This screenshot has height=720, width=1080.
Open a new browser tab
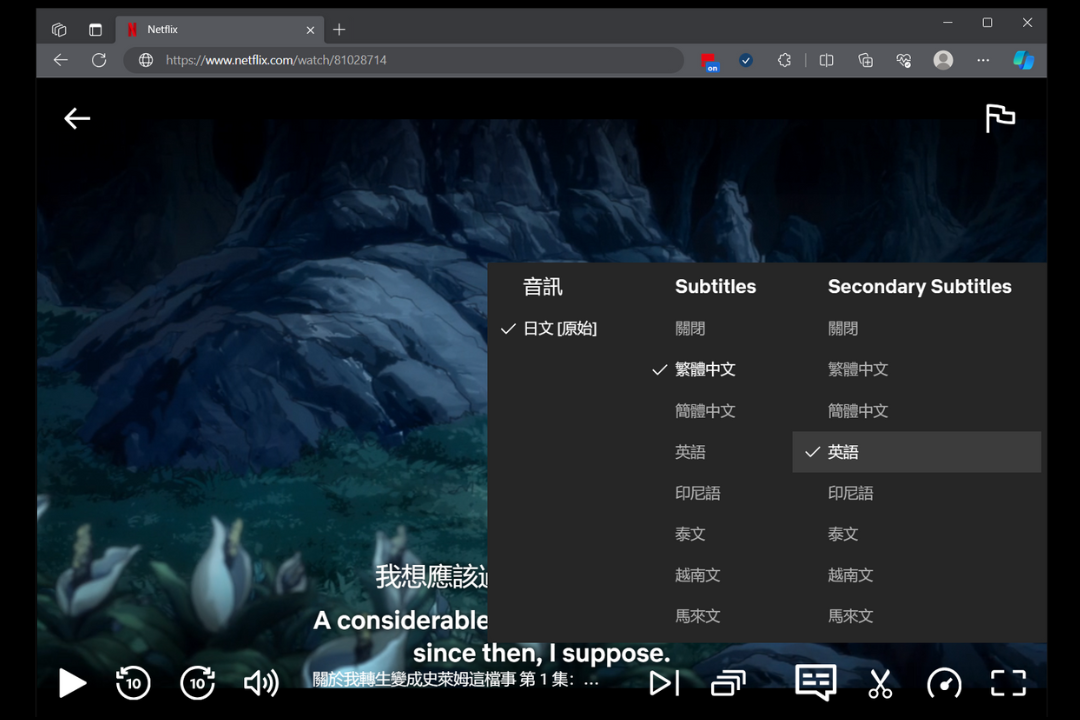(339, 30)
